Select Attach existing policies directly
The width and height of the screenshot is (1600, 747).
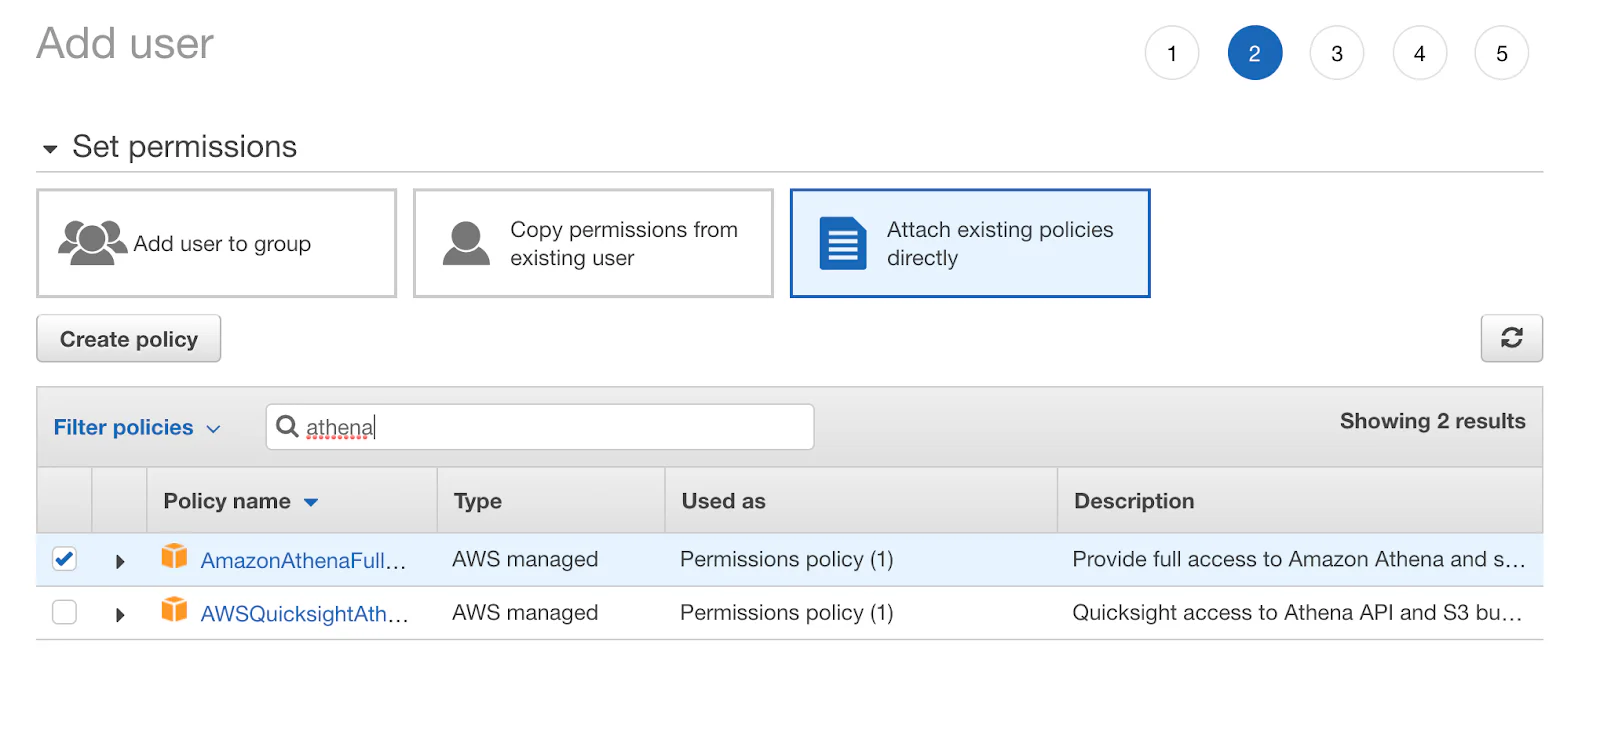click(x=970, y=243)
